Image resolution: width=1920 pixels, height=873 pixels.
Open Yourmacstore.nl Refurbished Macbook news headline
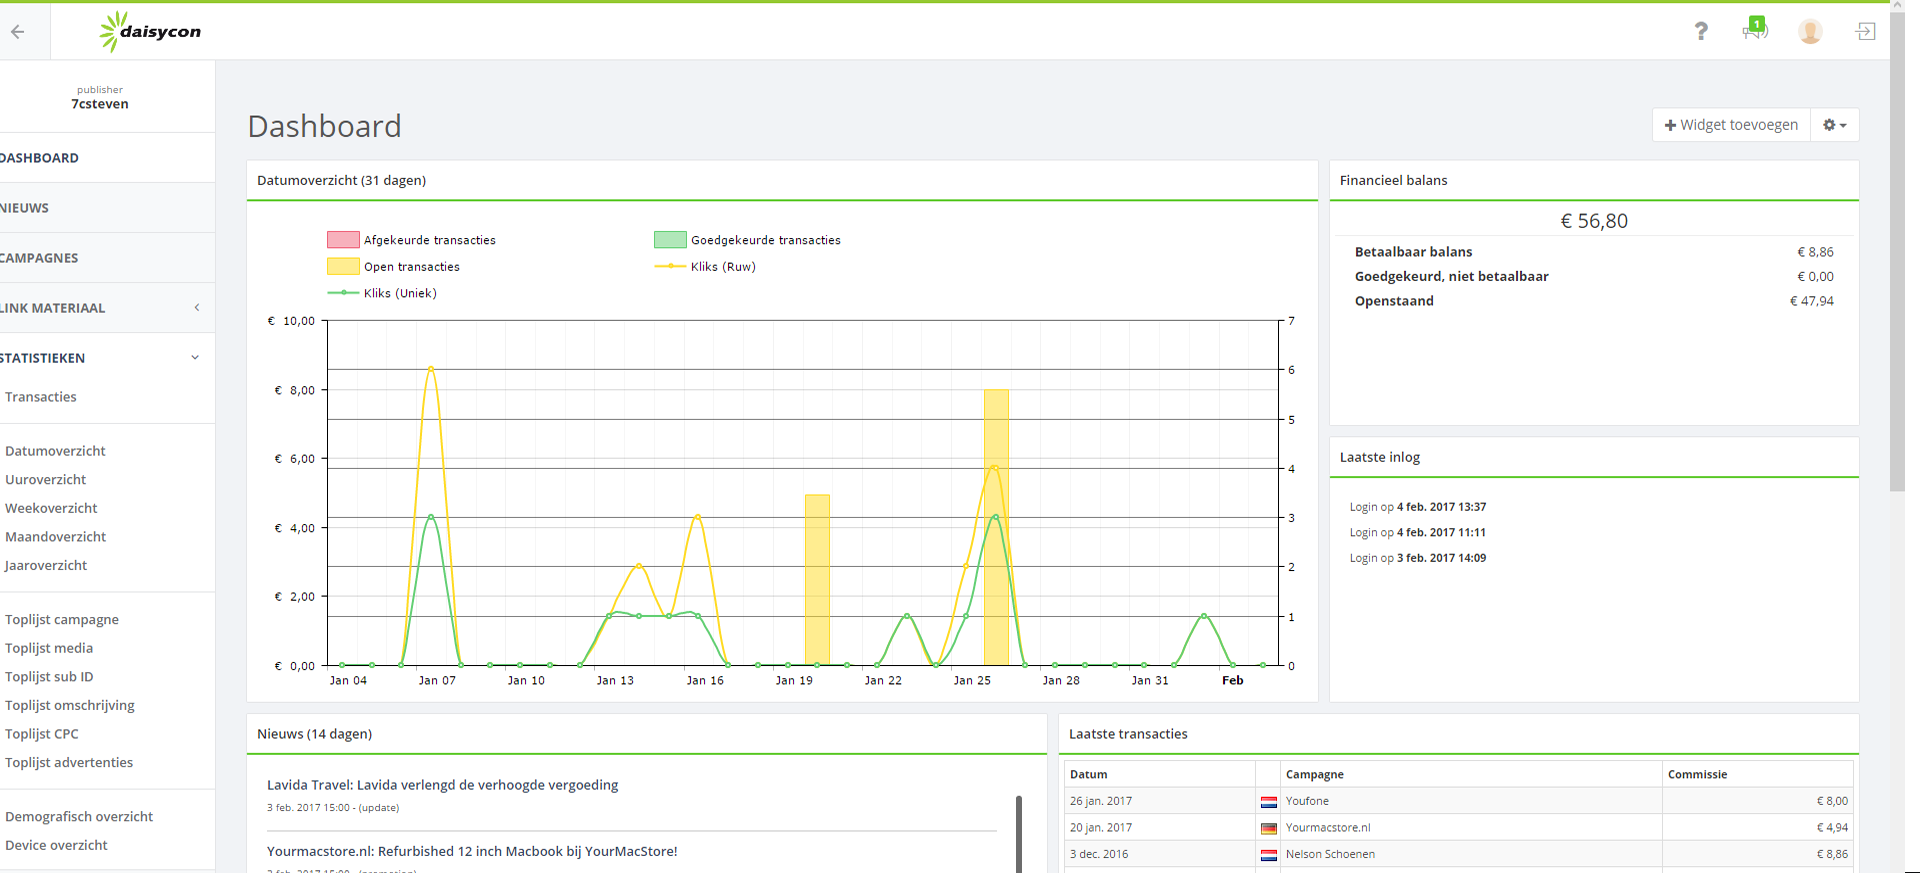[472, 851]
